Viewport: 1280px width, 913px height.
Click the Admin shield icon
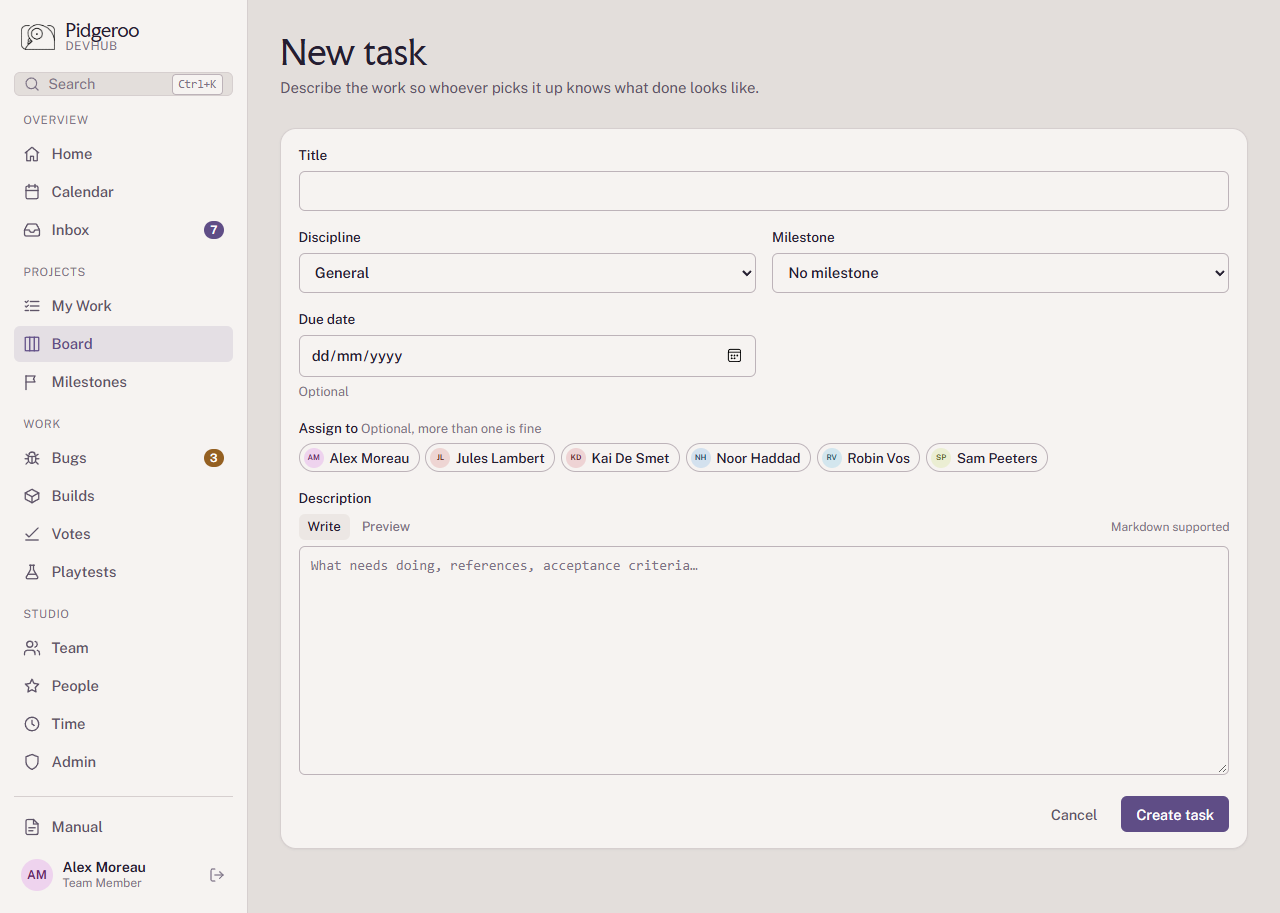click(x=32, y=762)
